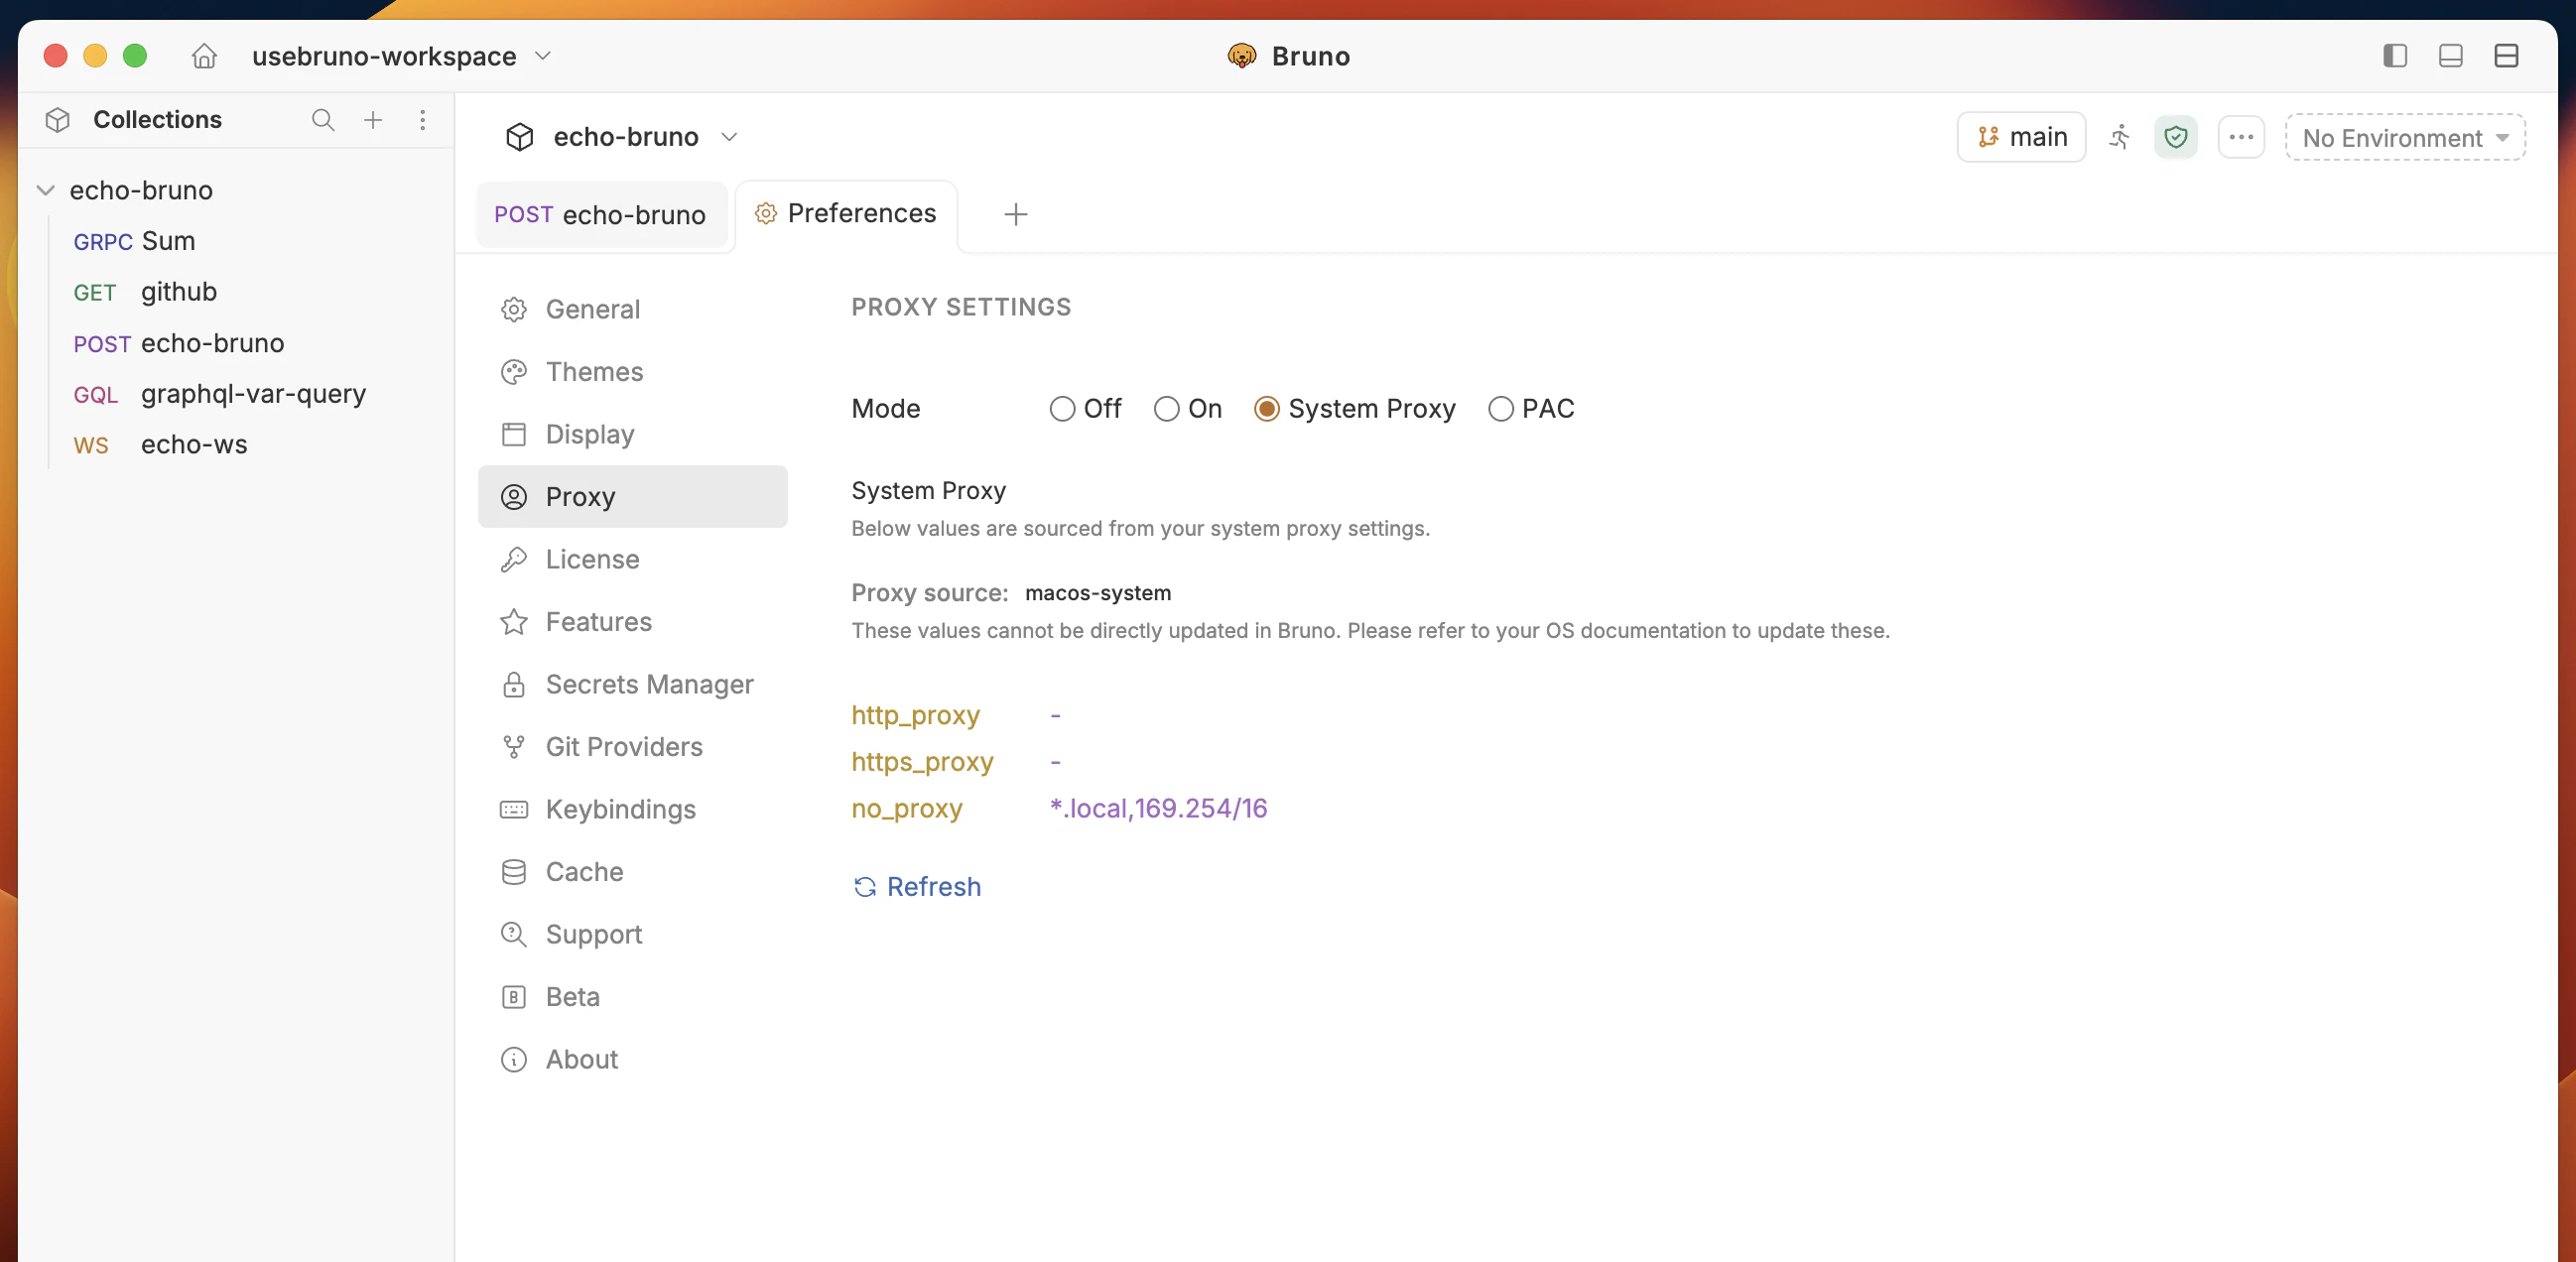Expand the echo-bruno collection header dropdown
Viewport: 2576px width, 1262px height.
pos(729,137)
